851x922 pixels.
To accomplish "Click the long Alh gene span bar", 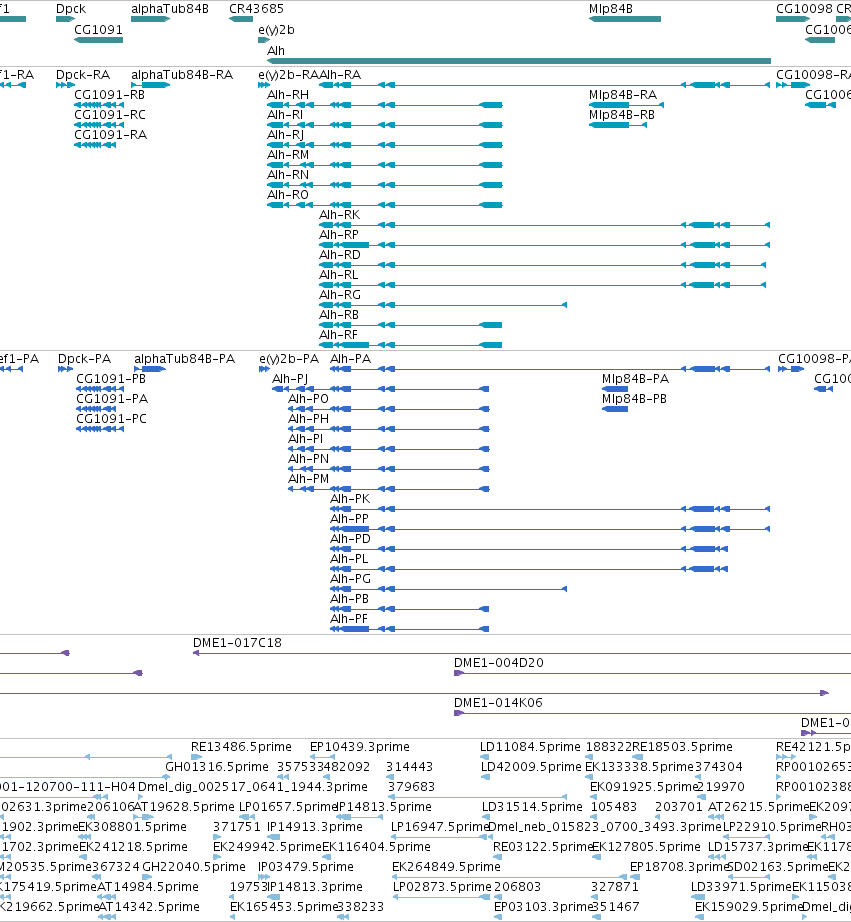I will pyautogui.click(x=519, y=61).
